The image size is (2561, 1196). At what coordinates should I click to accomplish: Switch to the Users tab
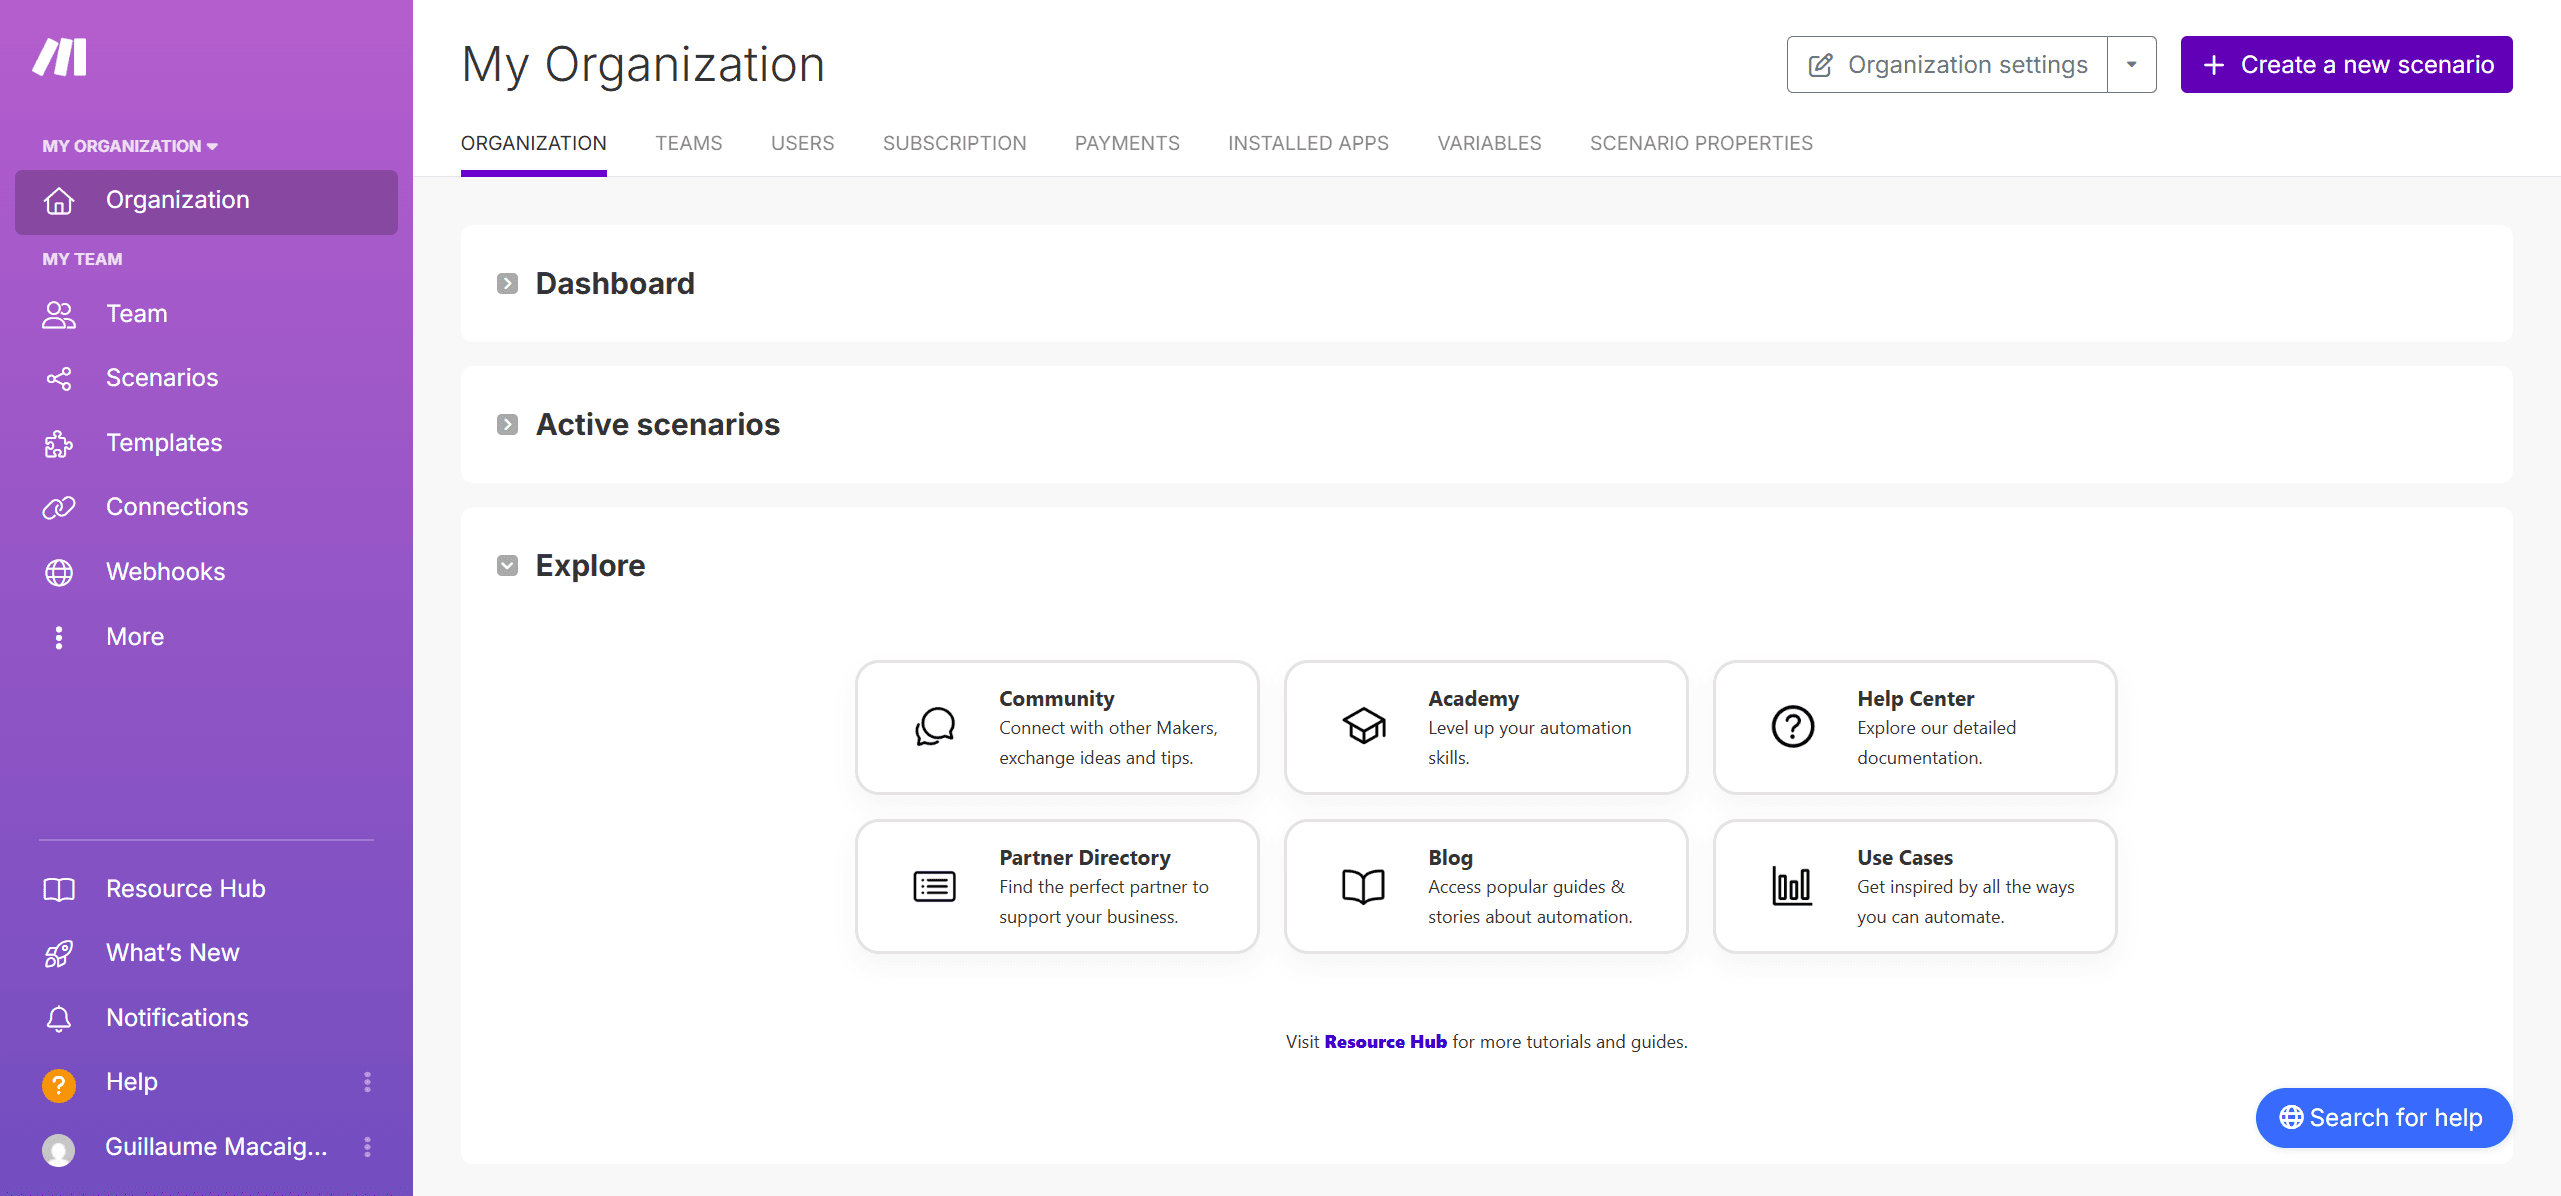[802, 143]
